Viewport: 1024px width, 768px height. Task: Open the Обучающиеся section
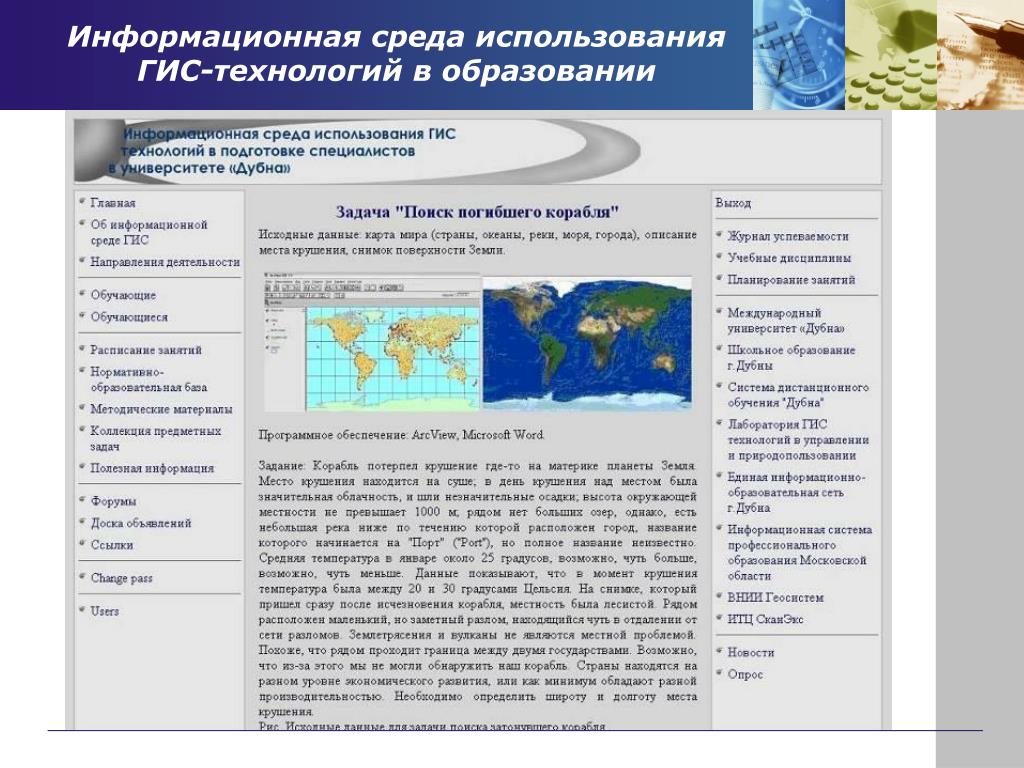[129, 317]
